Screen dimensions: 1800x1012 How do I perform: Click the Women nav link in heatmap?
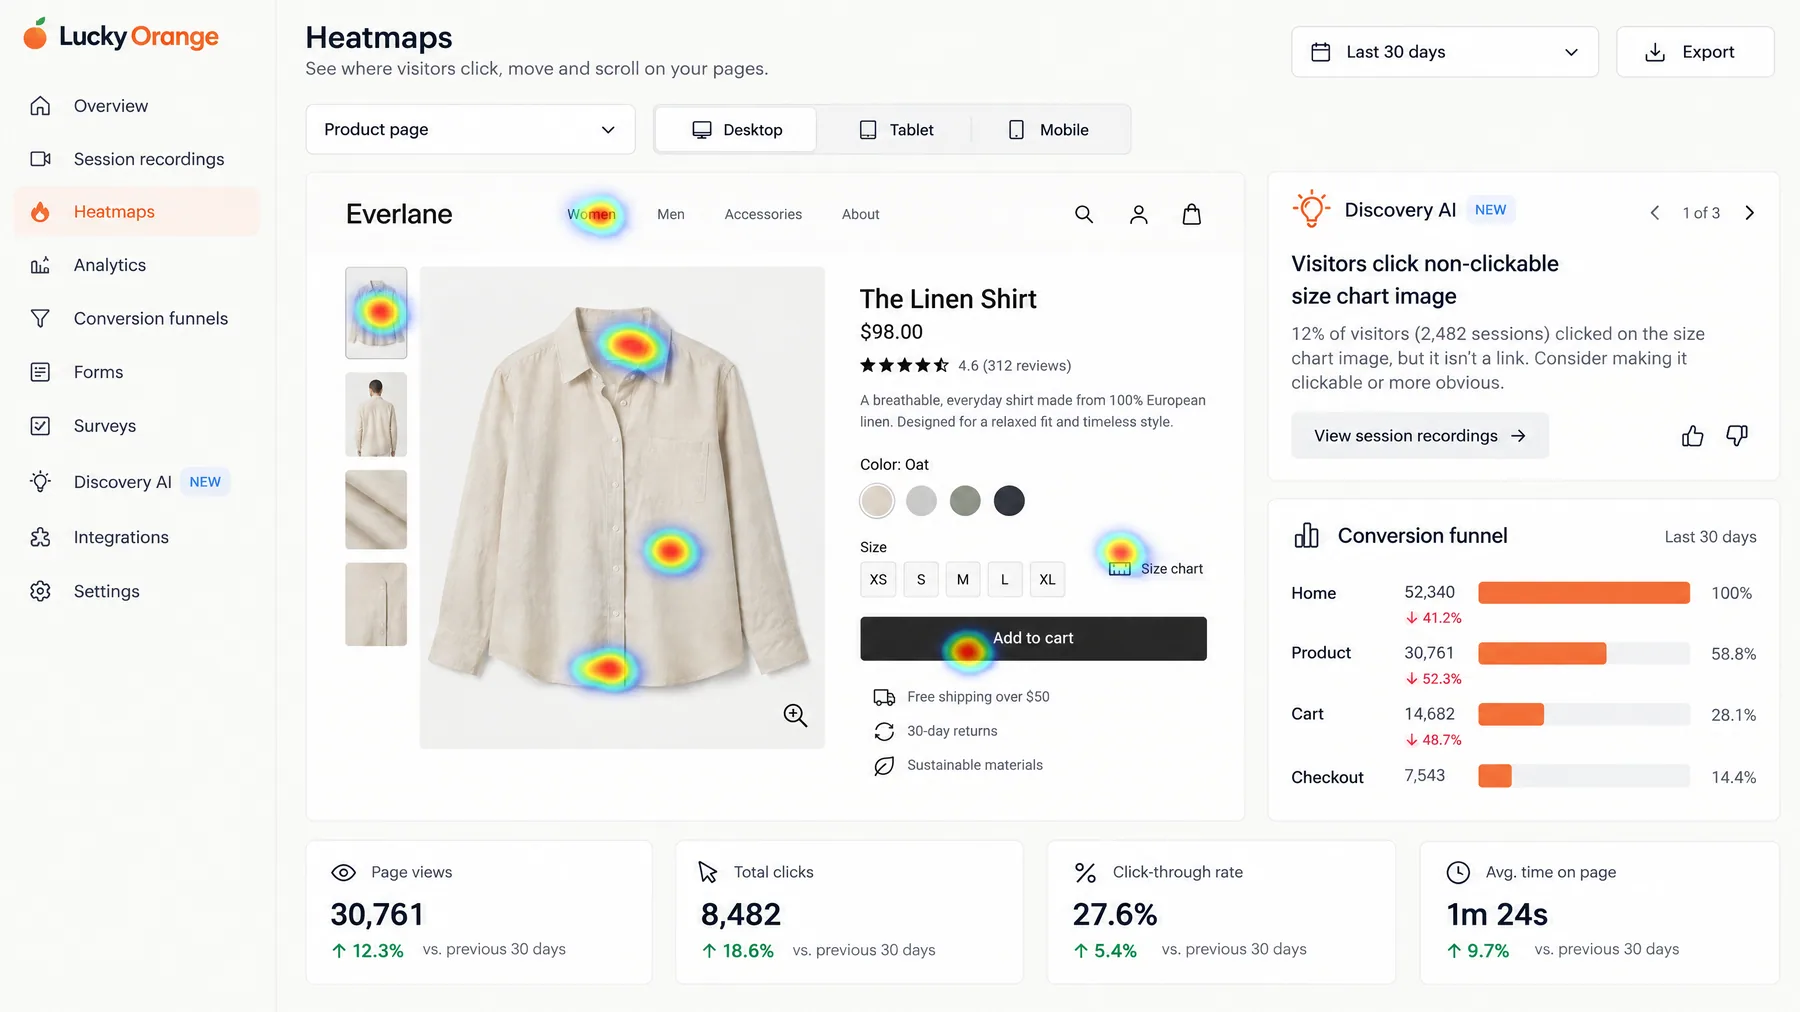tap(591, 214)
